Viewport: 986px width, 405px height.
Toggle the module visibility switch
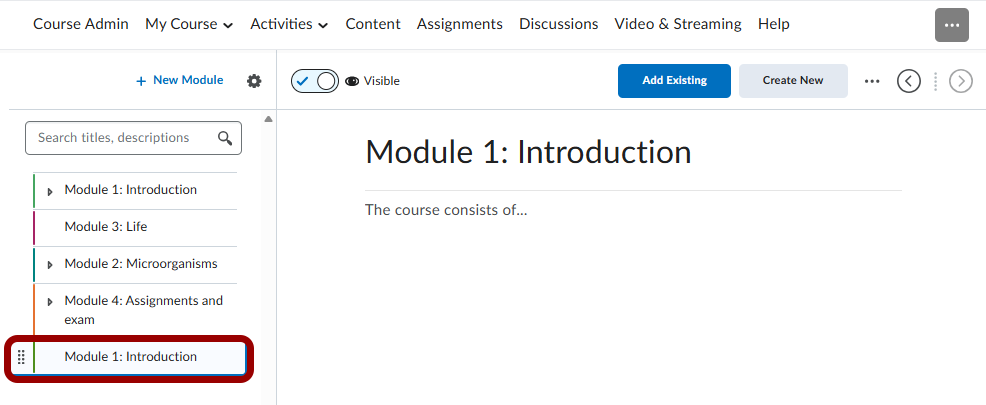(315, 81)
